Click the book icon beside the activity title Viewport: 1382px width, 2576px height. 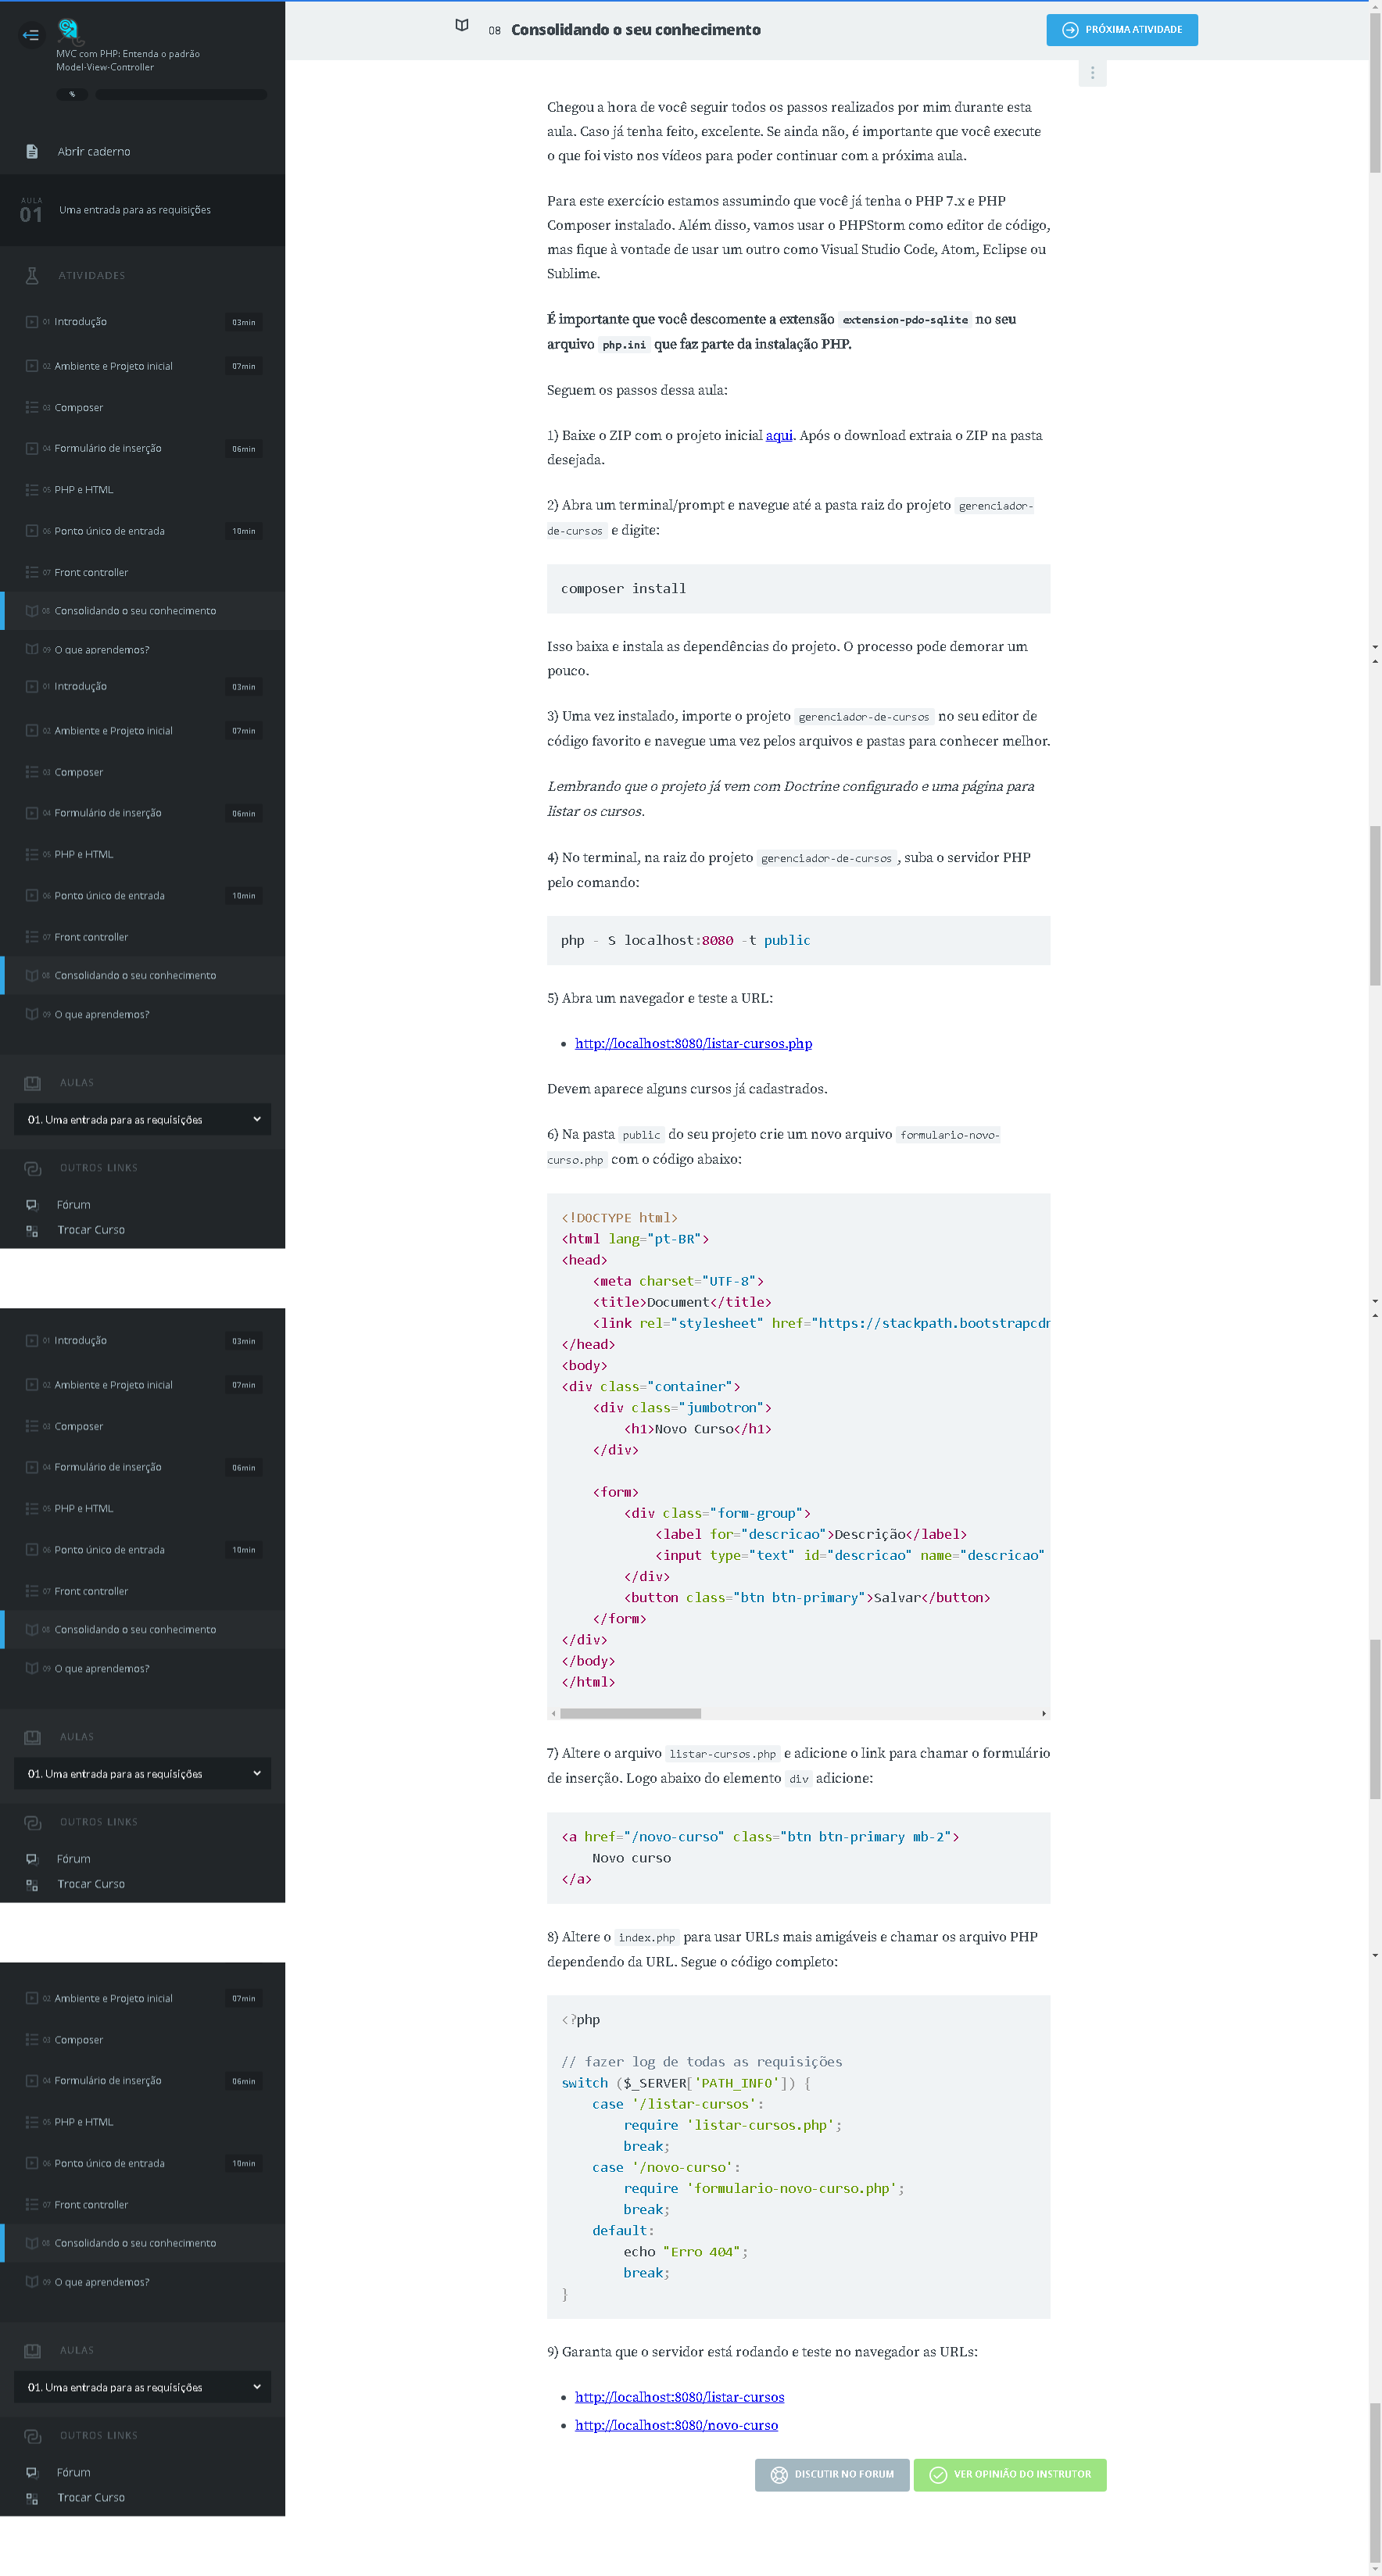[x=462, y=26]
